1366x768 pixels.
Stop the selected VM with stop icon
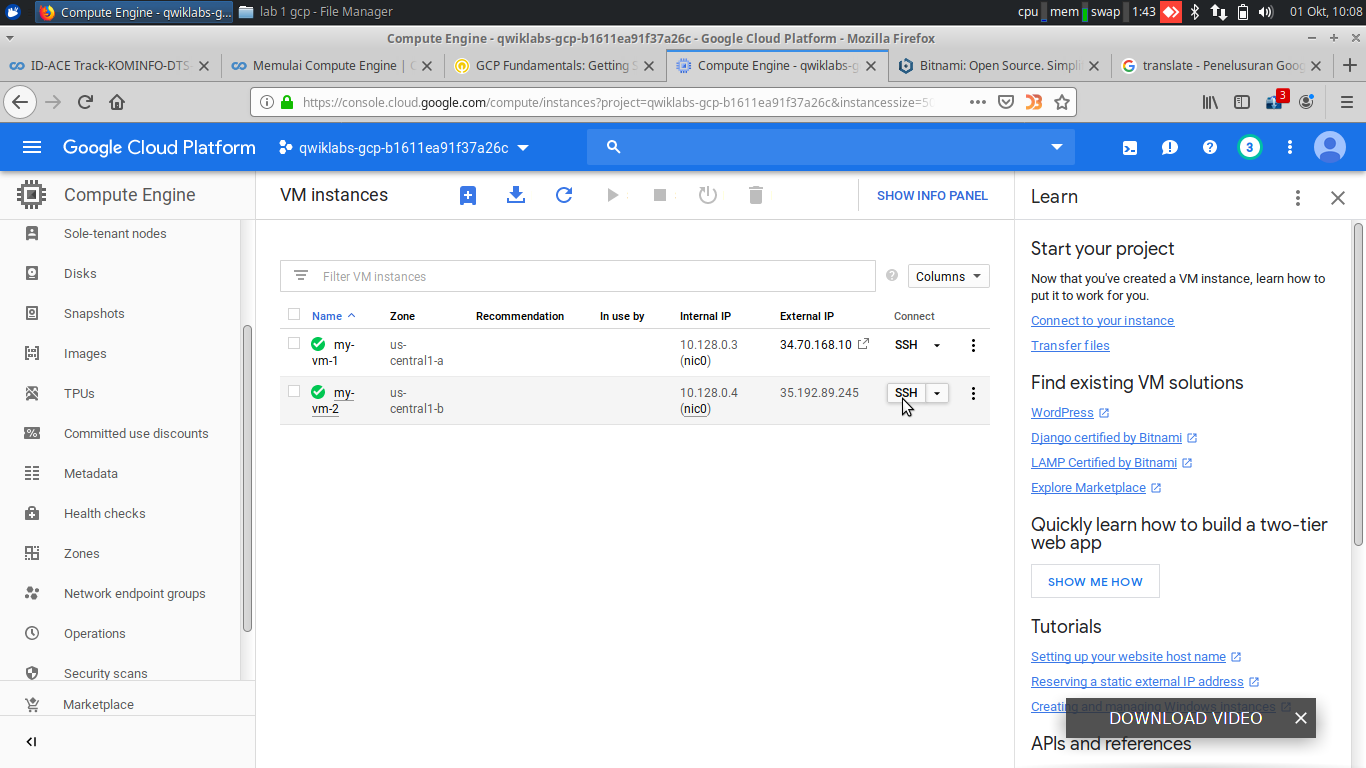pyautogui.click(x=660, y=195)
